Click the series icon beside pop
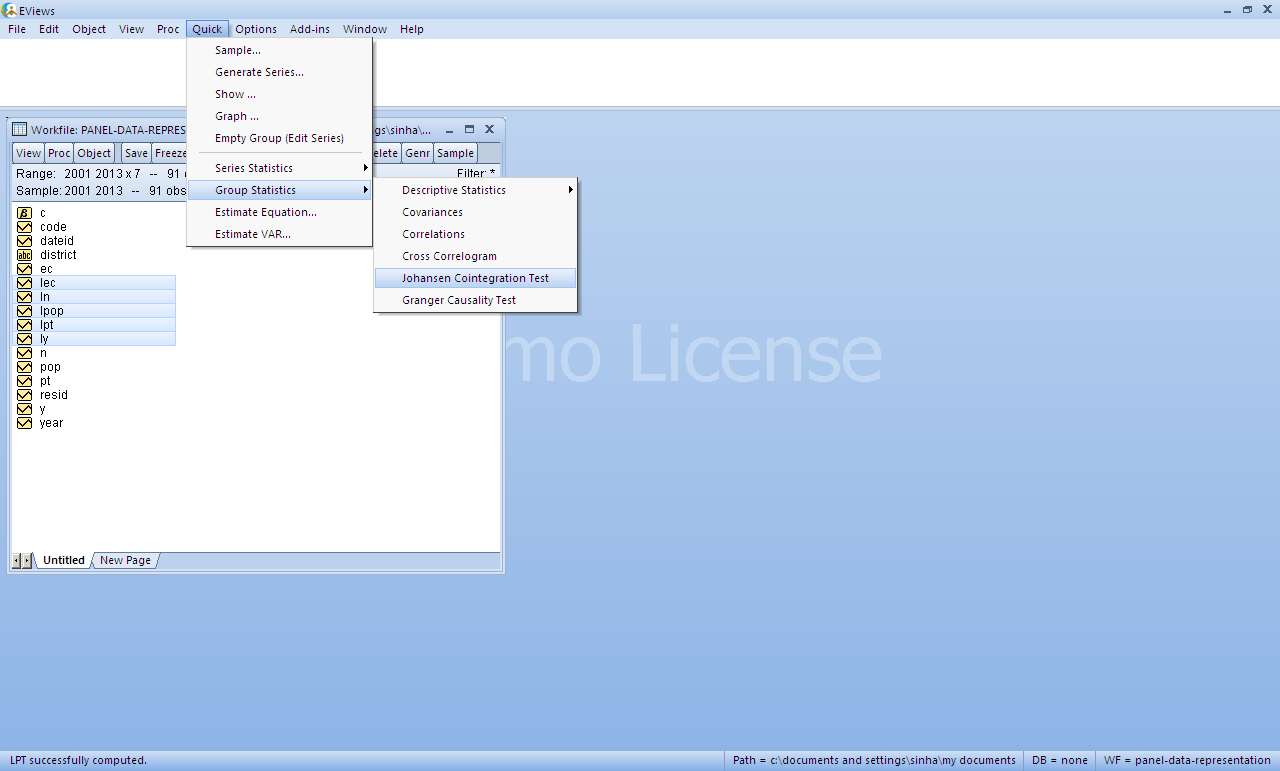 coord(25,367)
